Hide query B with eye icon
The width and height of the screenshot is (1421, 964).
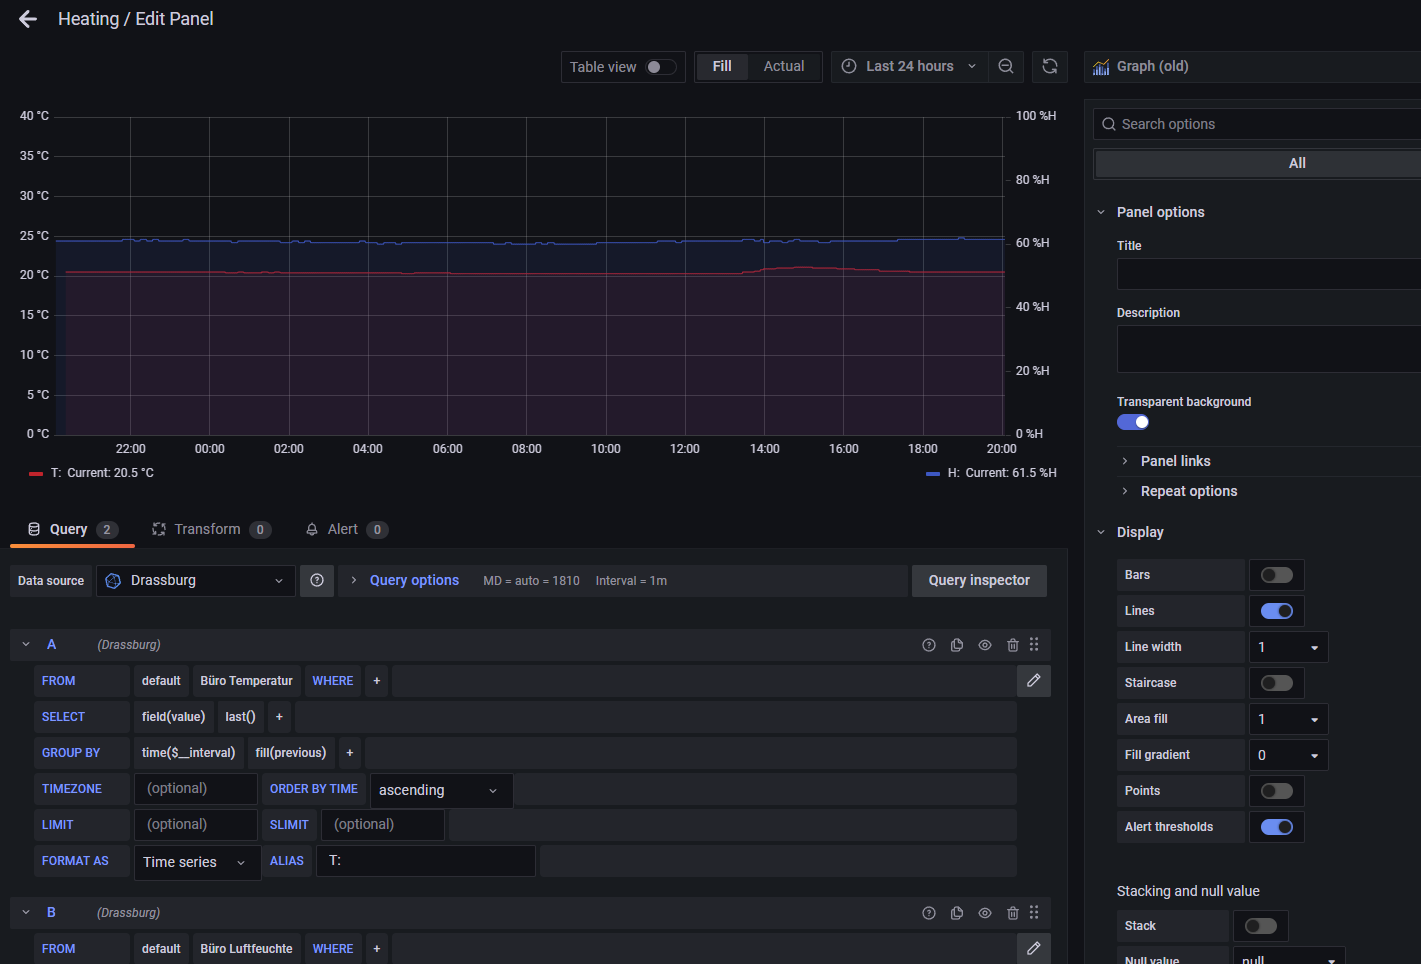tap(985, 913)
